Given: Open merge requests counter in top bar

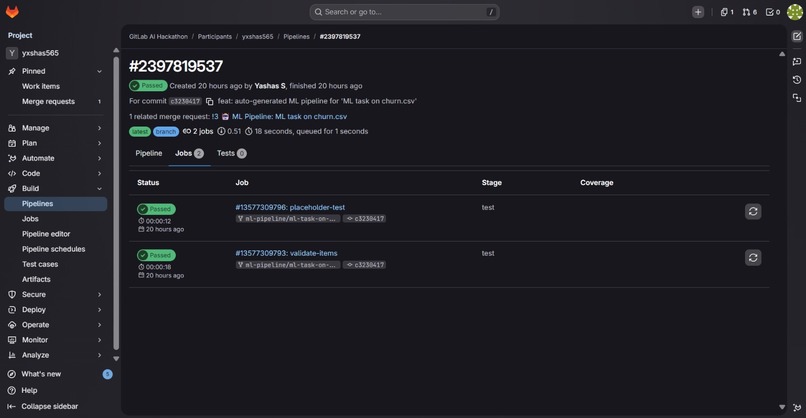Looking at the screenshot, I should point(749,12).
